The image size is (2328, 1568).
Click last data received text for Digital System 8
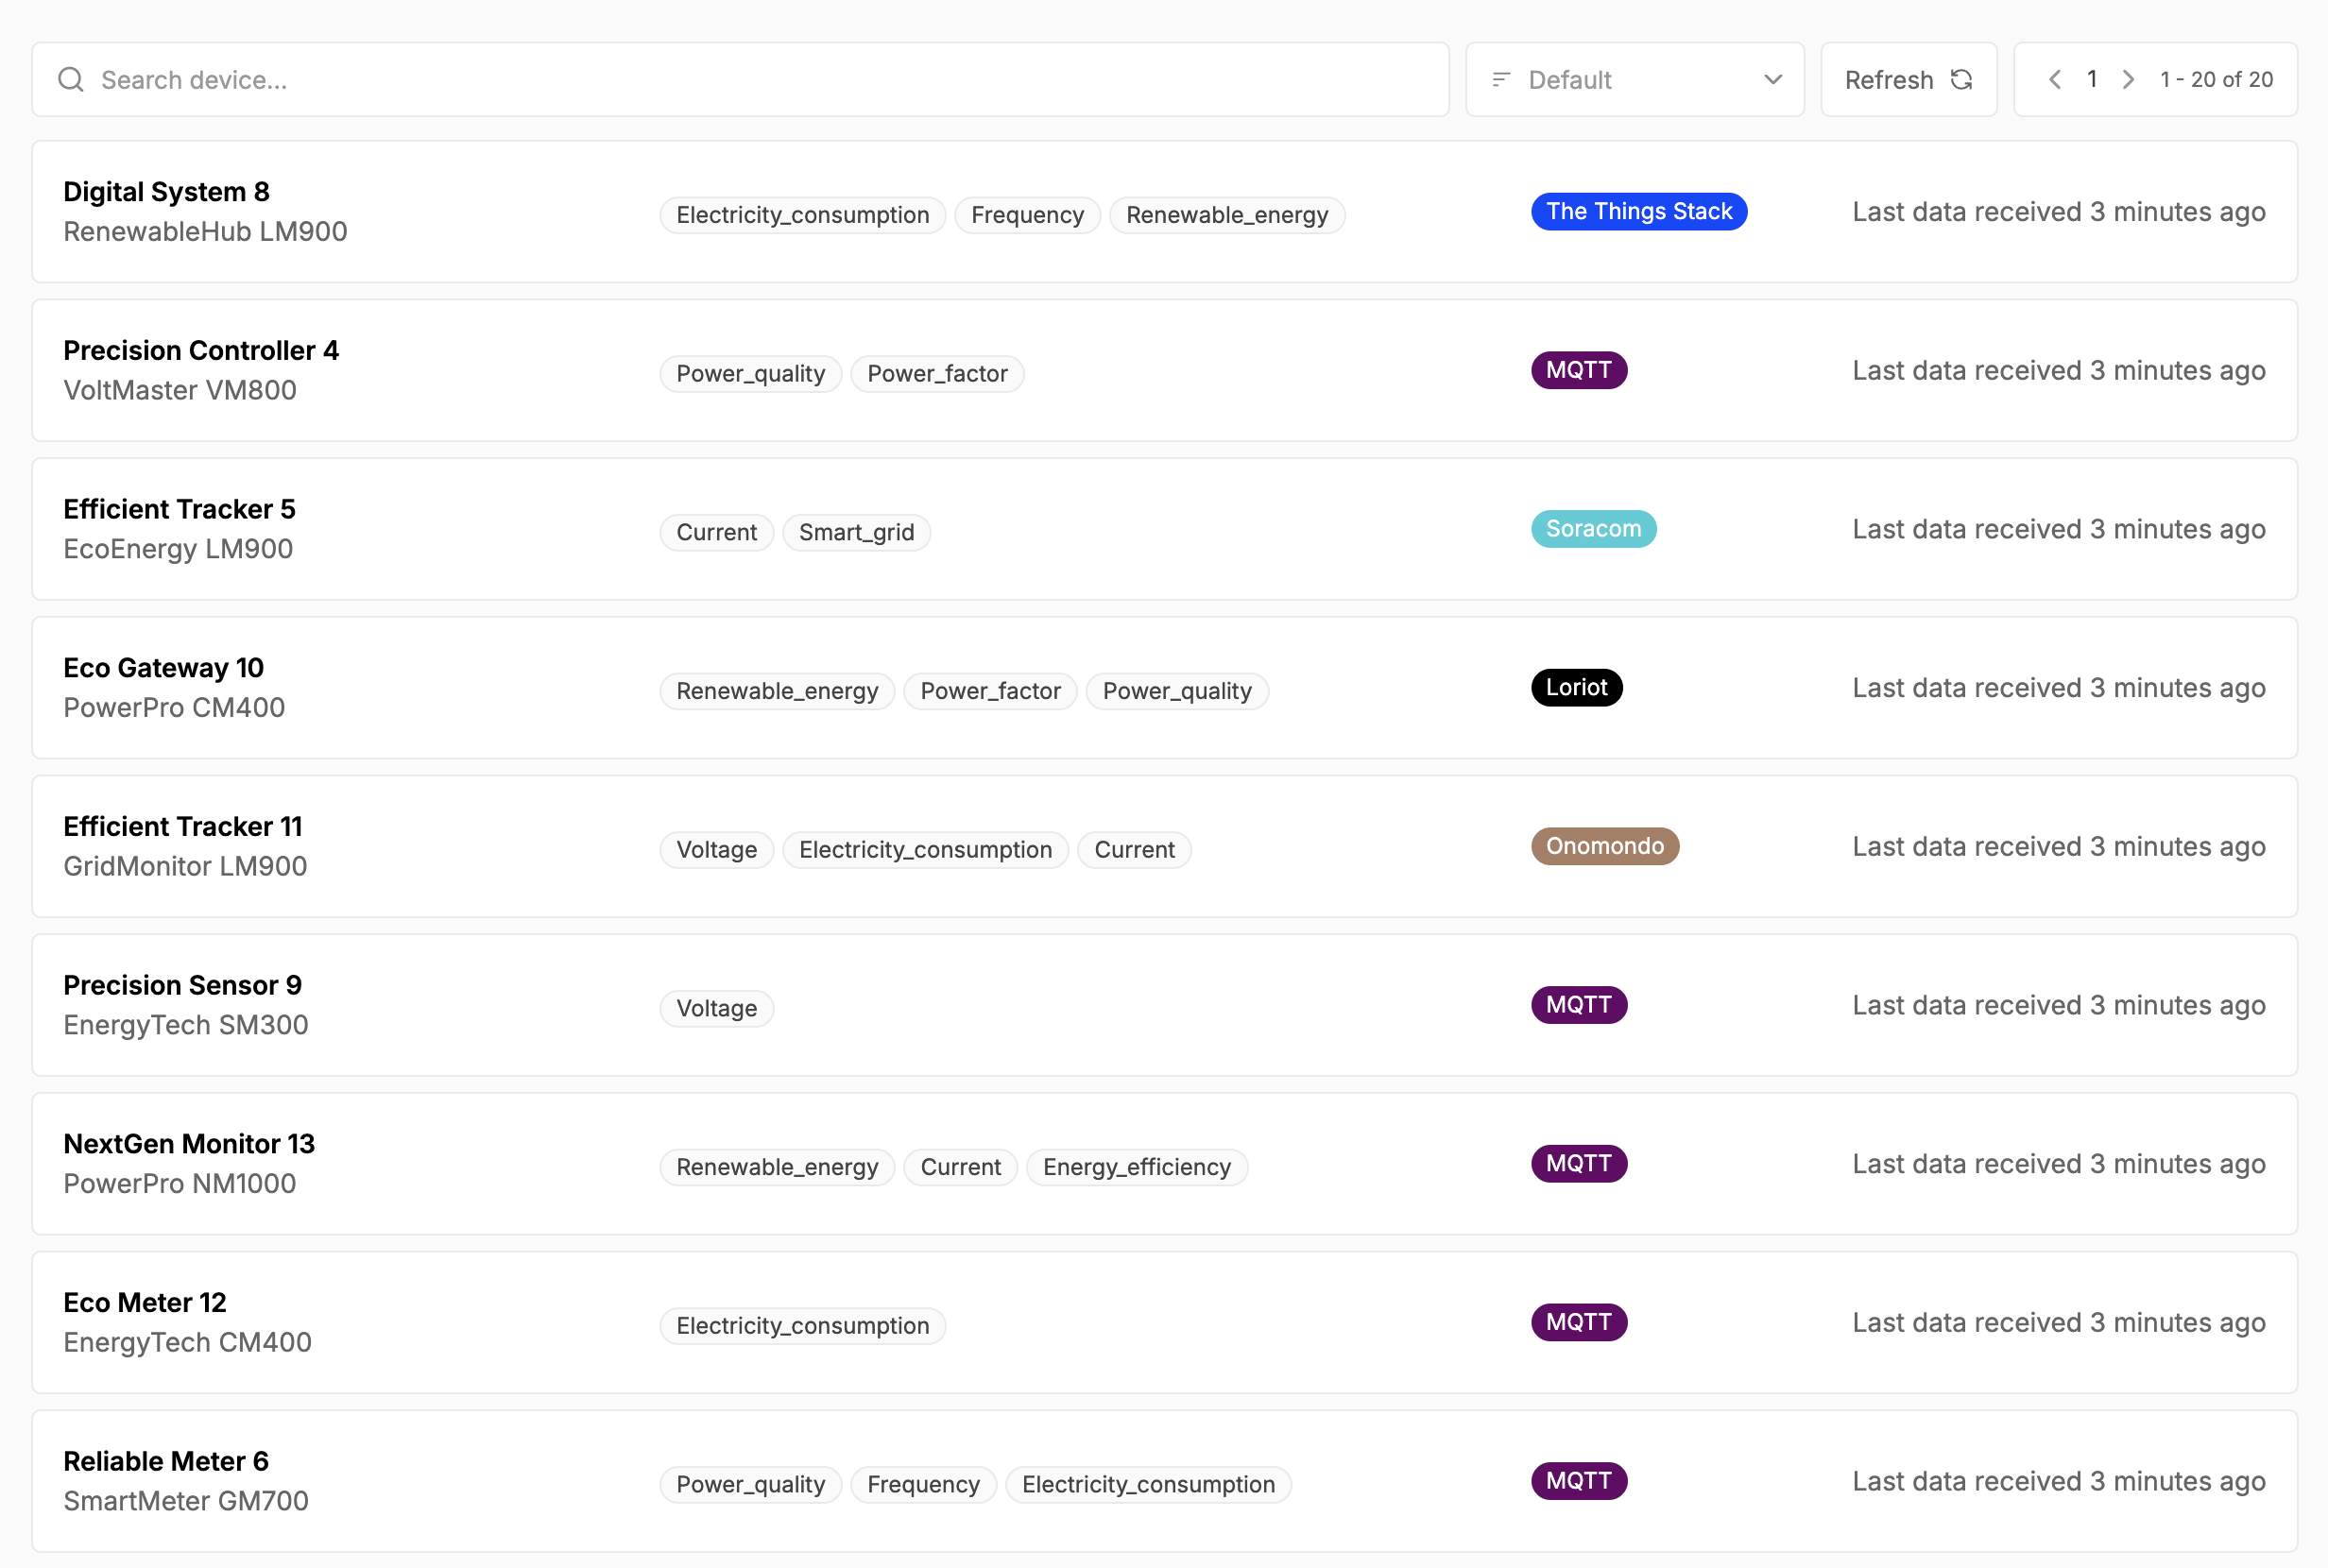[x=2059, y=212]
